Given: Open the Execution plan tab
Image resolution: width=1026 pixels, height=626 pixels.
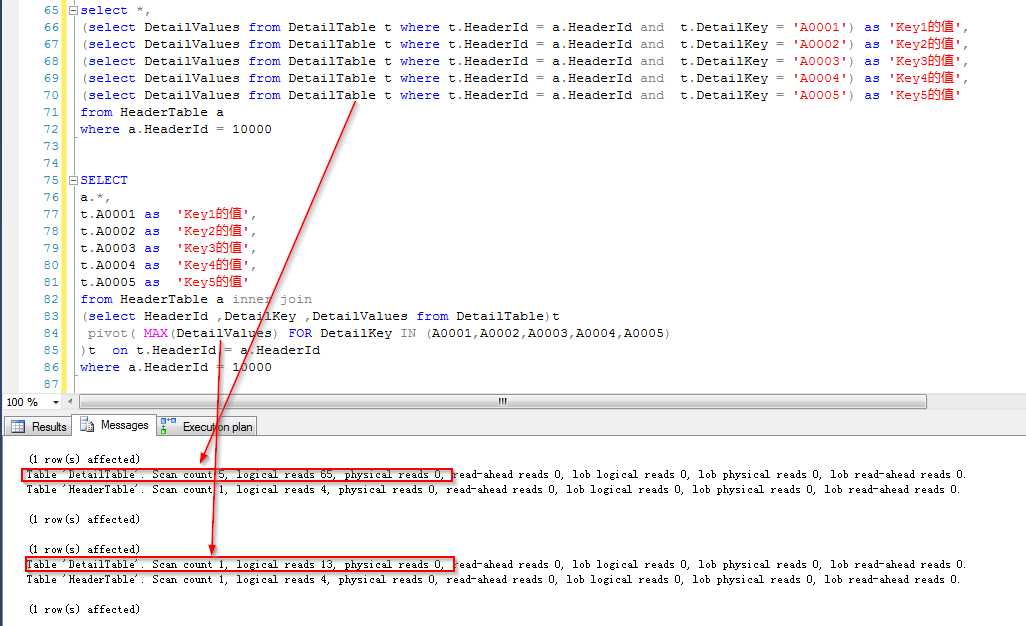Looking at the screenshot, I should 206,426.
